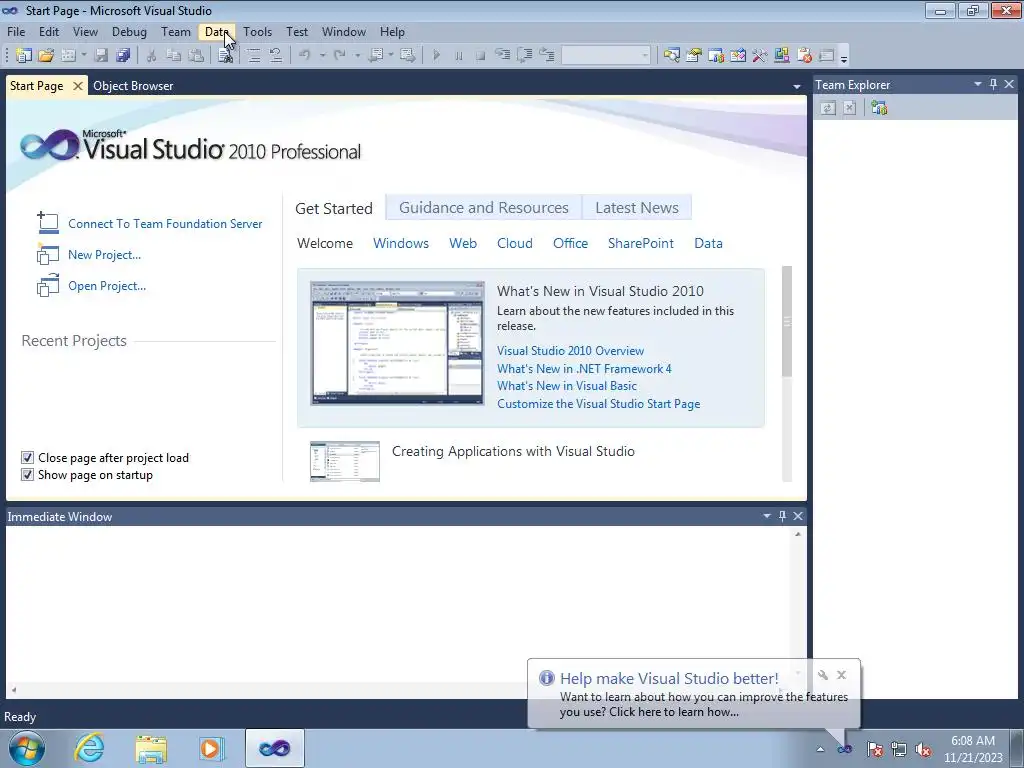The width and height of the screenshot is (1024, 768).
Task: Click the Step Out toolbar icon
Action: click(x=547, y=56)
